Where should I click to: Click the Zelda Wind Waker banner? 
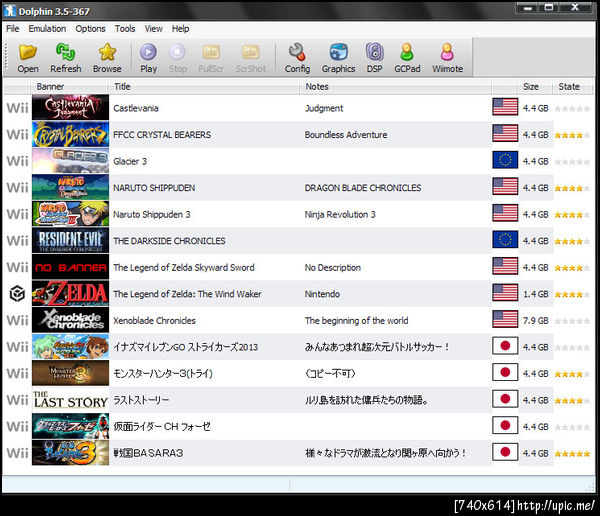pyautogui.click(x=70, y=294)
